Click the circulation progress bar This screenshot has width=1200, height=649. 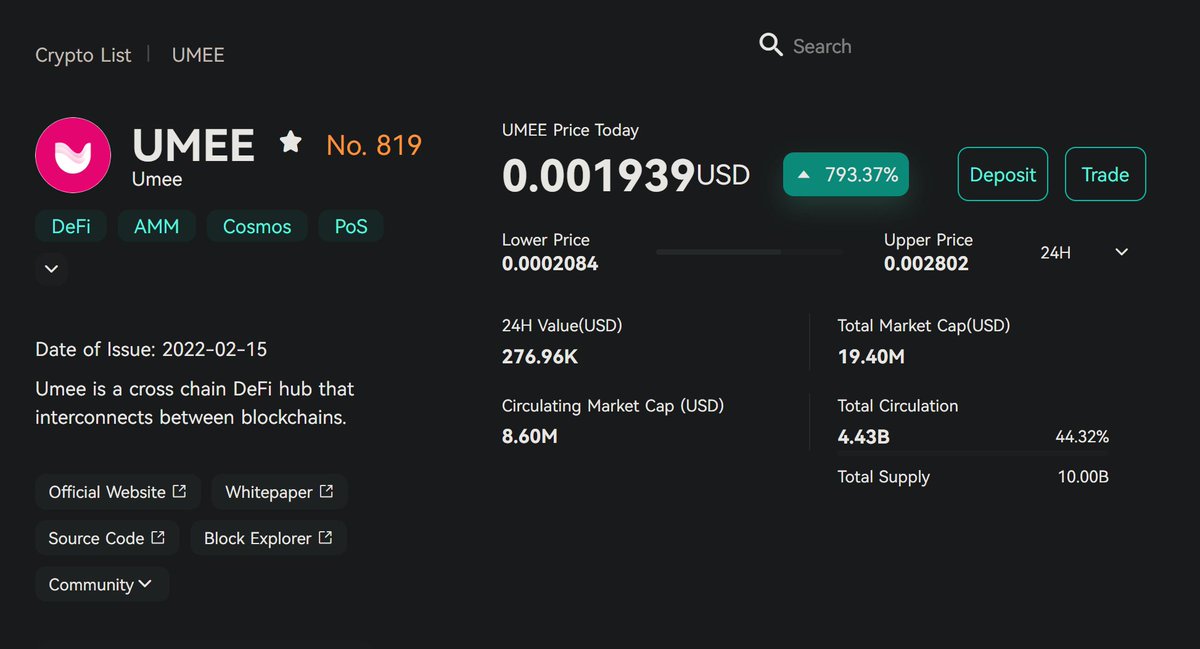(x=973, y=454)
